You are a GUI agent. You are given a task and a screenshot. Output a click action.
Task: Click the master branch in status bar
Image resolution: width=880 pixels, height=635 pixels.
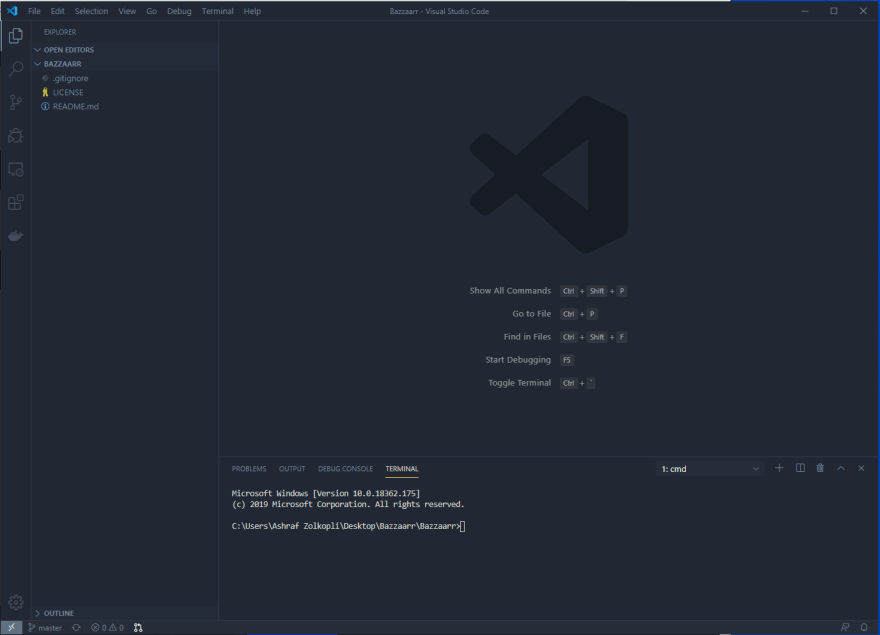tap(45, 628)
